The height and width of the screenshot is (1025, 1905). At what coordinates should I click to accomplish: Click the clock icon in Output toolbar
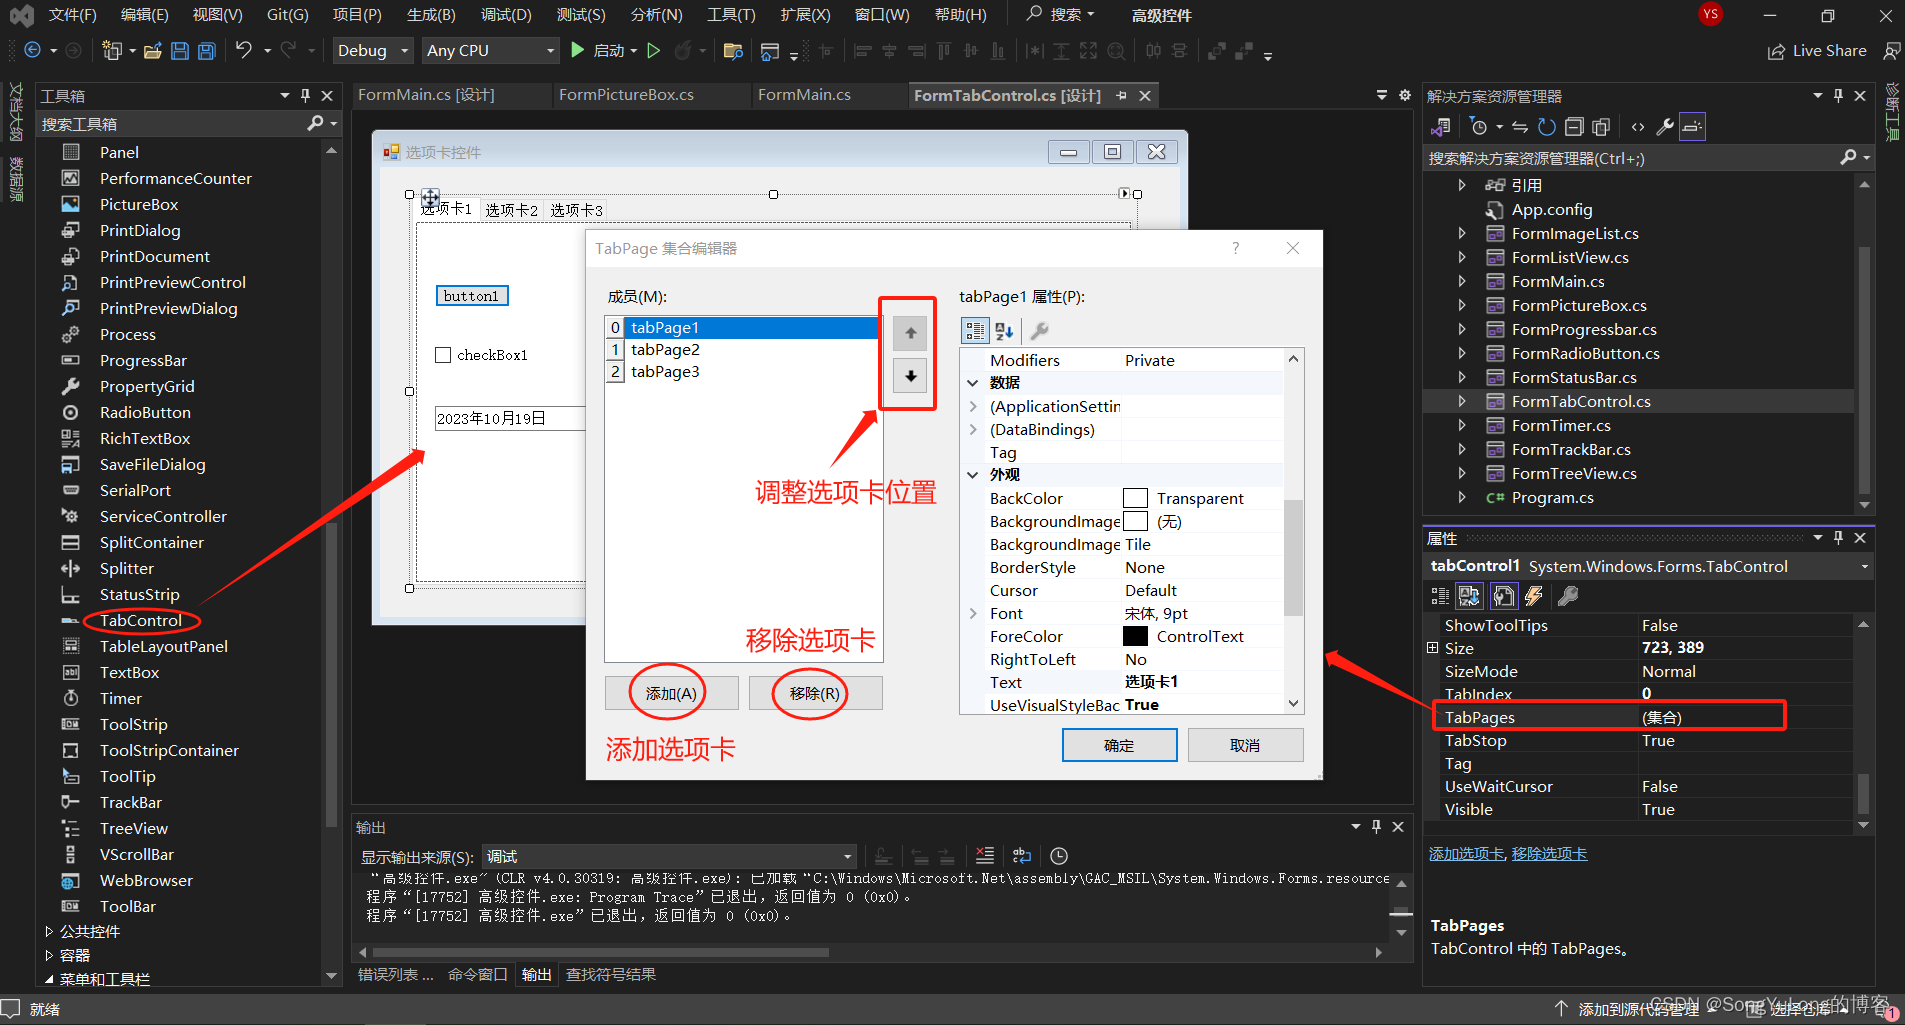click(1059, 856)
